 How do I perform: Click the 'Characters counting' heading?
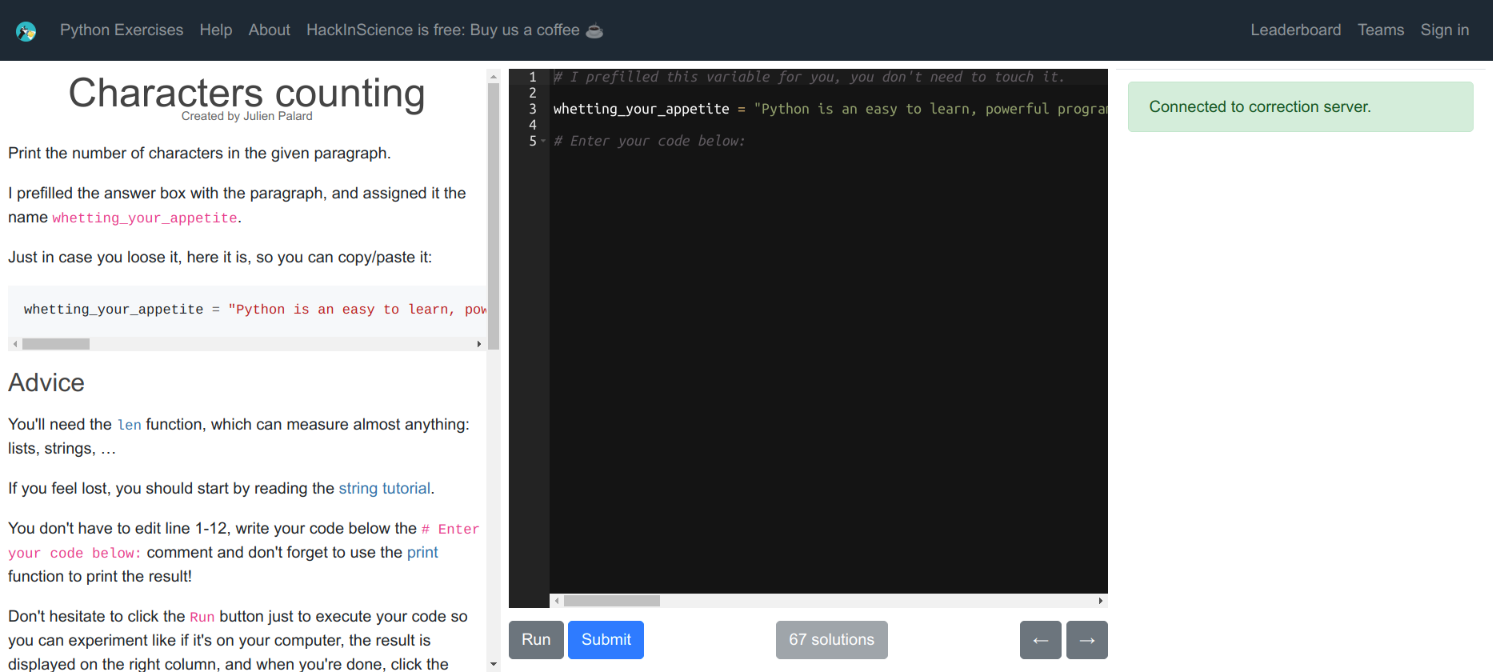click(x=246, y=92)
